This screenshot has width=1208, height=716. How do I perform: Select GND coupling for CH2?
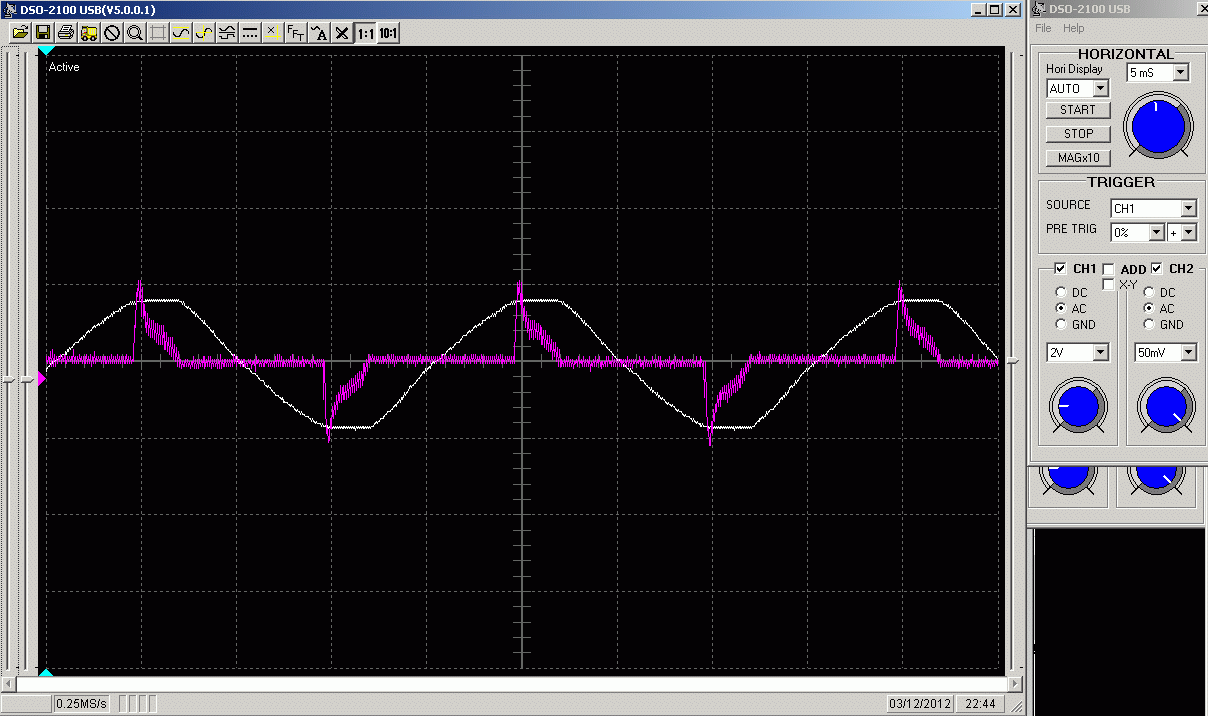(x=1151, y=325)
